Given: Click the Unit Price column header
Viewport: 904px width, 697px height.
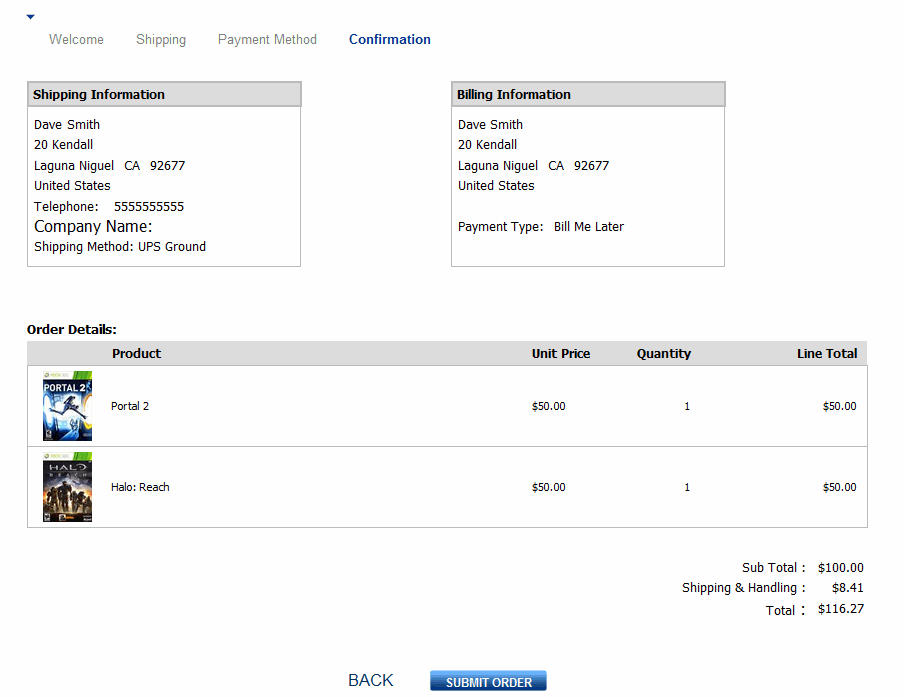Looking at the screenshot, I should click(x=561, y=354).
